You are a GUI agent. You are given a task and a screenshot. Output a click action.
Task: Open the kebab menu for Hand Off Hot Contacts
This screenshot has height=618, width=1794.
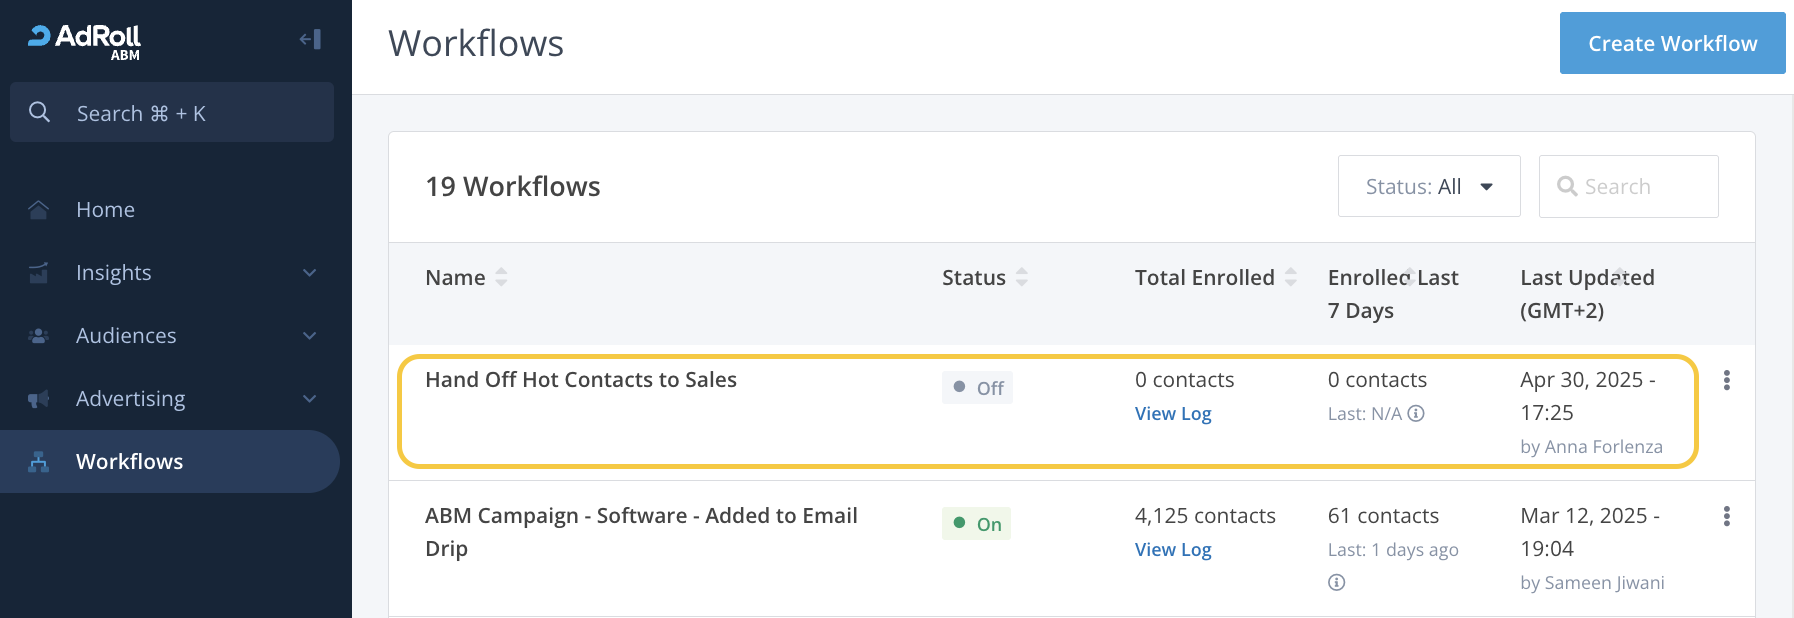point(1726,380)
